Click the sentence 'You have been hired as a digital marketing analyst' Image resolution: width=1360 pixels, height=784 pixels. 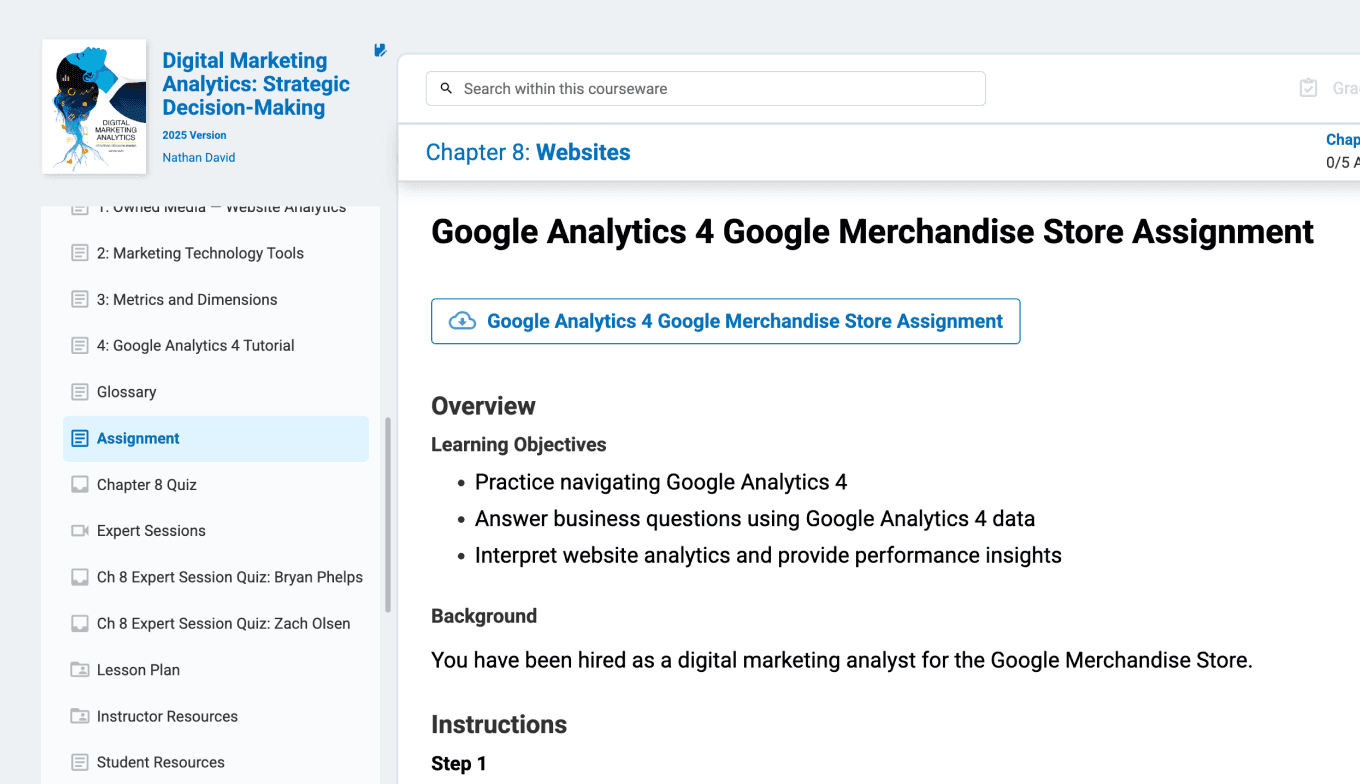[842, 660]
